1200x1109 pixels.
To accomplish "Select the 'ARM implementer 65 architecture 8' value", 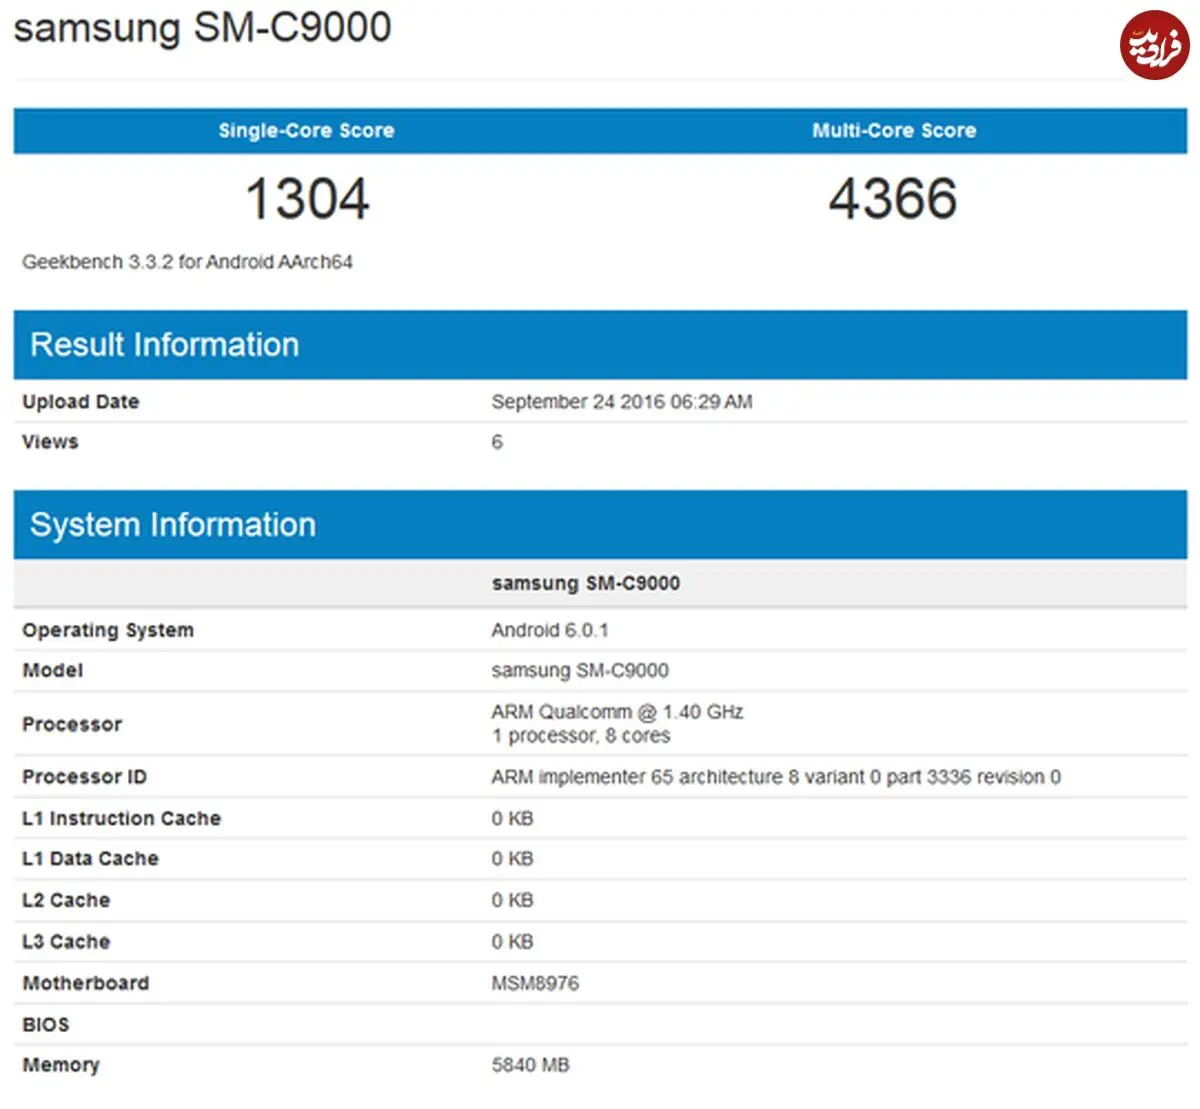I will (x=776, y=777).
